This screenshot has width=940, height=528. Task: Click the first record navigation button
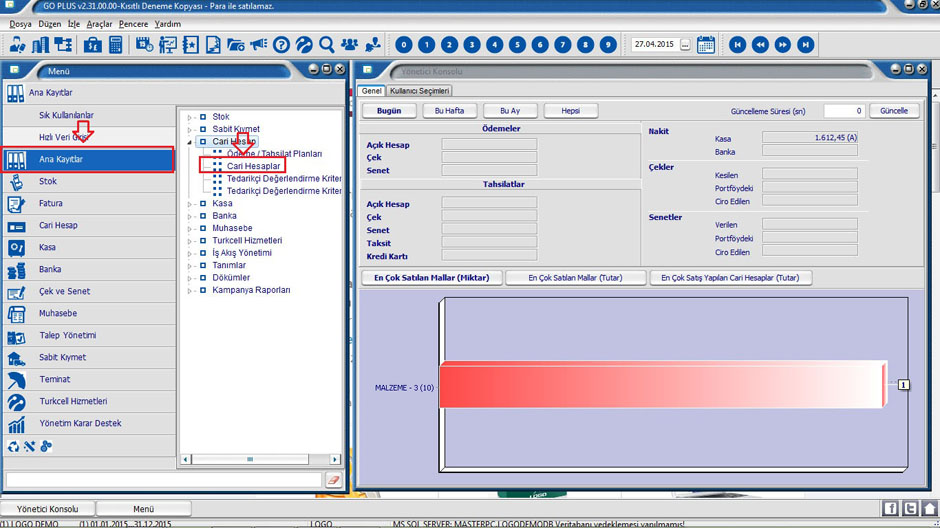[x=738, y=45]
